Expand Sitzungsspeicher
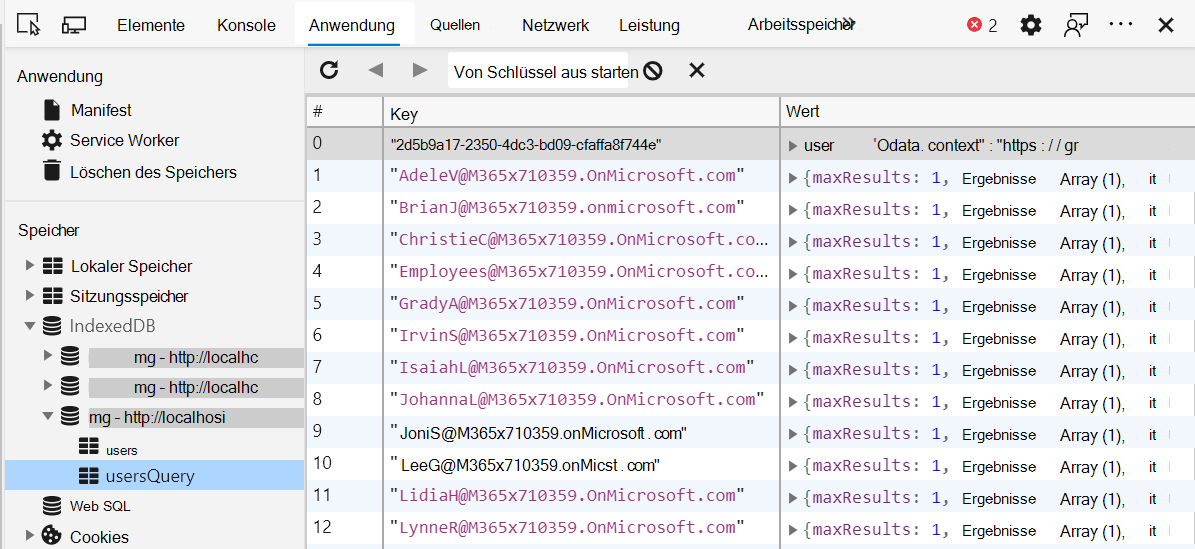The width and height of the screenshot is (1195, 549). (30, 295)
